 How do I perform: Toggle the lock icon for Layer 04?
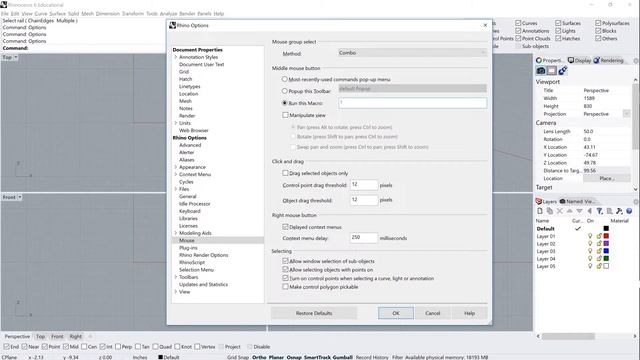599,258
